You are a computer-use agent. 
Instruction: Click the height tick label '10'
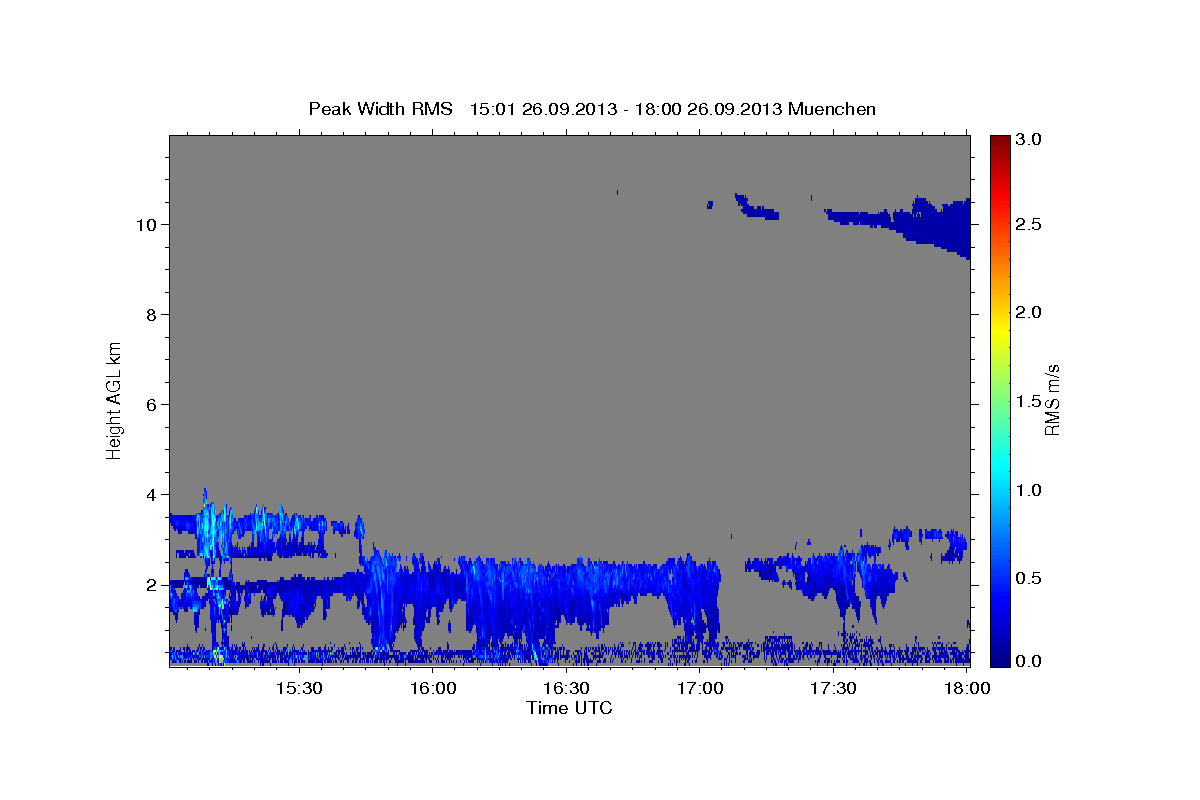[148, 225]
